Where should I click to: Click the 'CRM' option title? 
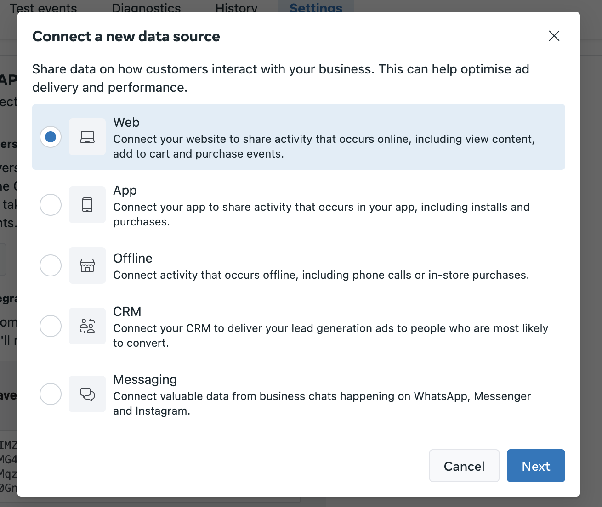tap(127, 311)
